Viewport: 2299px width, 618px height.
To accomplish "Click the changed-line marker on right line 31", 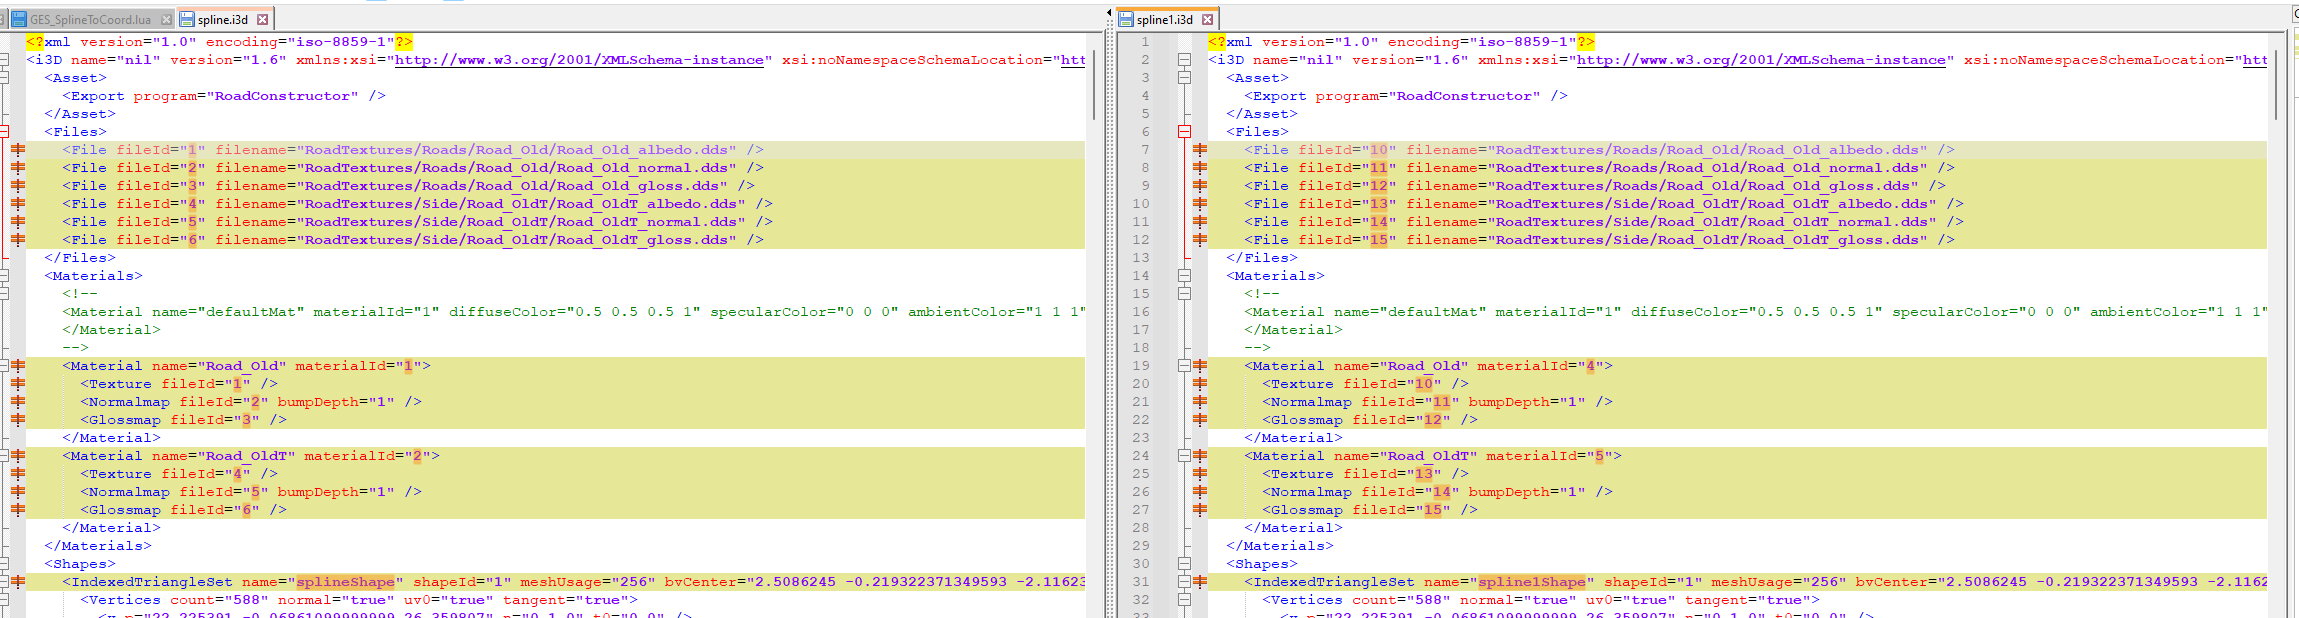I will [1200, 582].
